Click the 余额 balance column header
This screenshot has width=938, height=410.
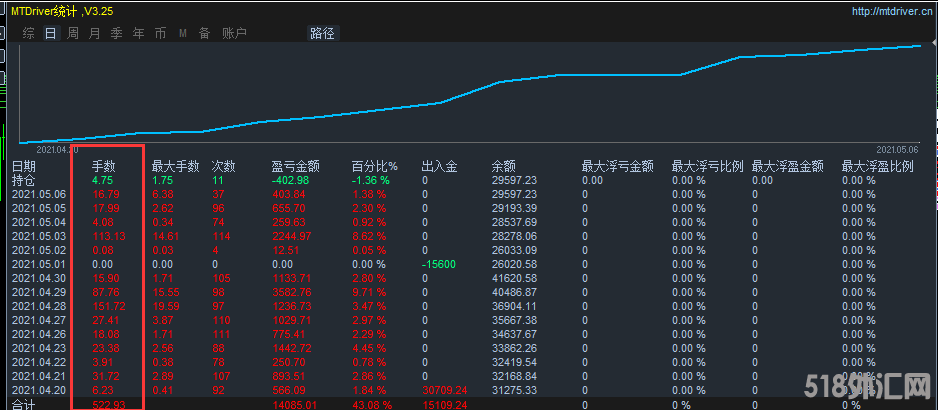(x=503, y=166)
